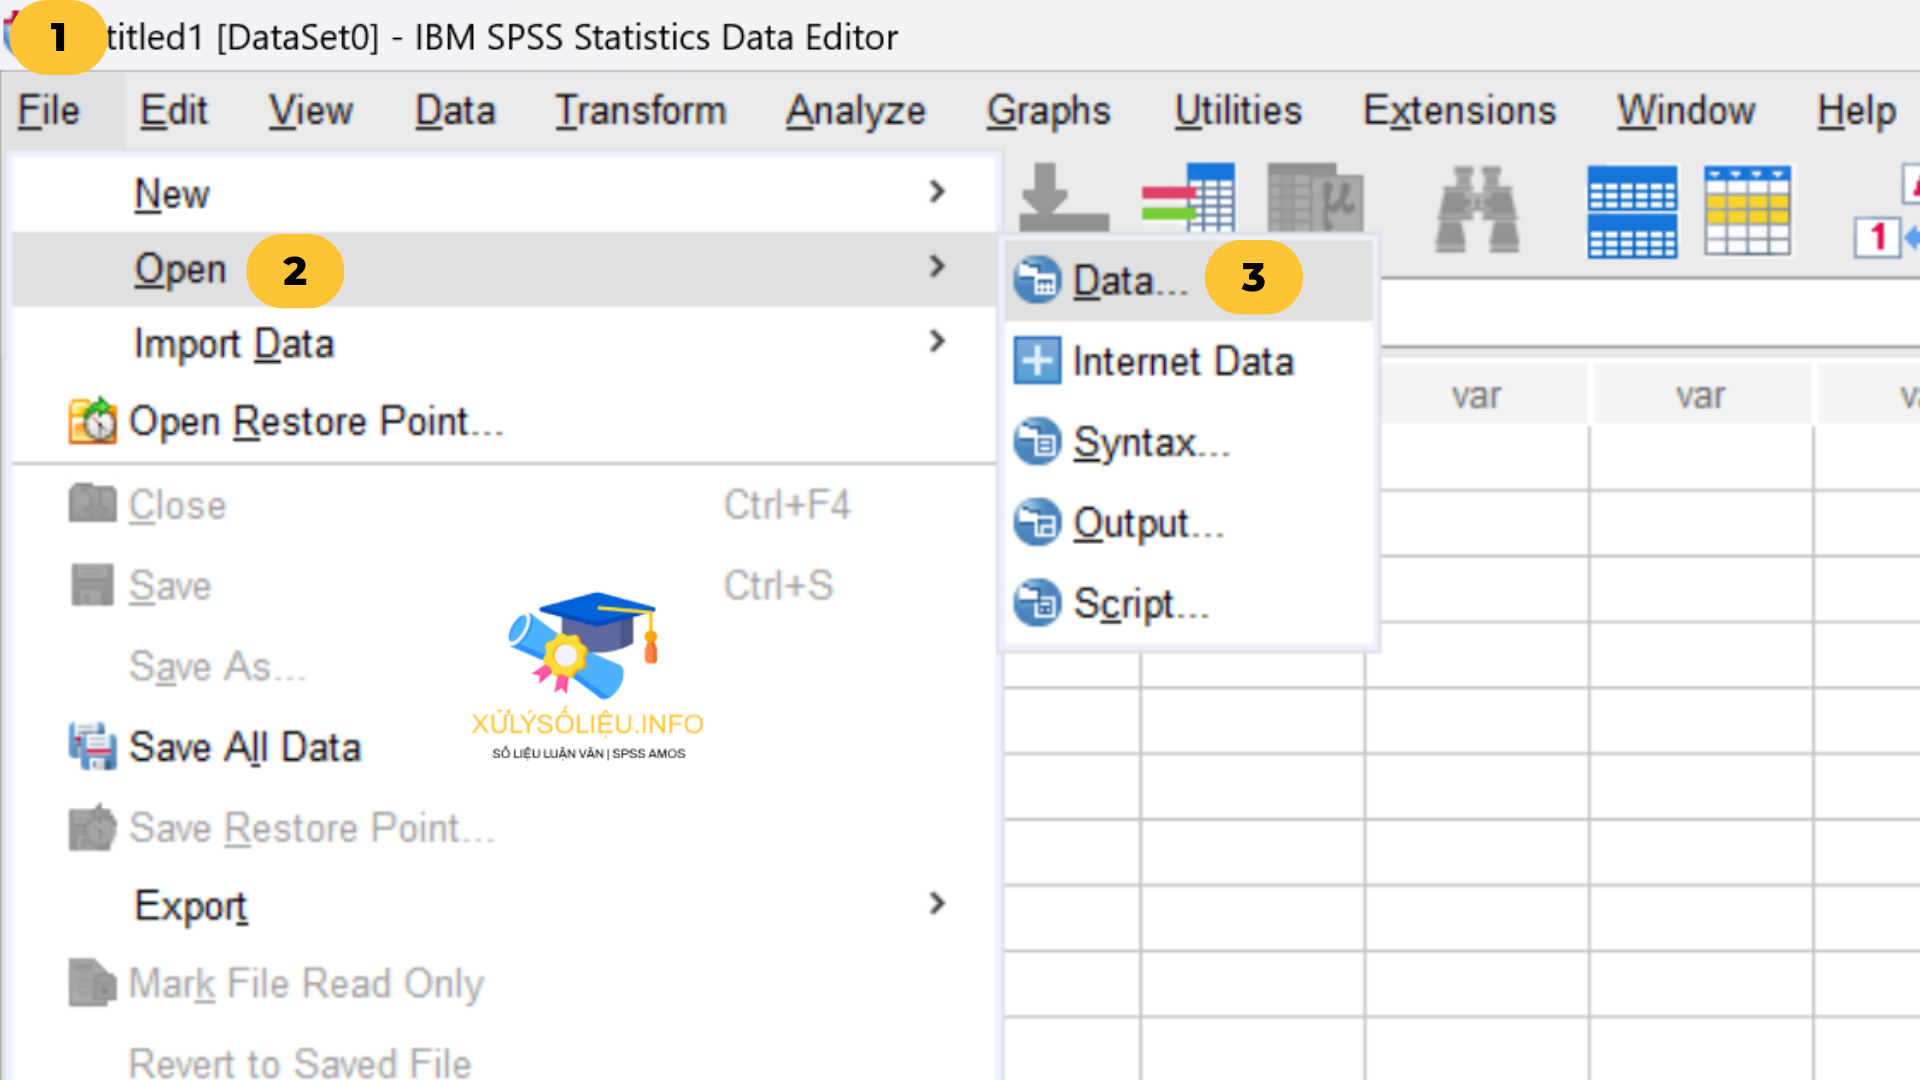Expand the Import Data submenu arrow
Screen dimensions: 1920x1080
point(937,341)
